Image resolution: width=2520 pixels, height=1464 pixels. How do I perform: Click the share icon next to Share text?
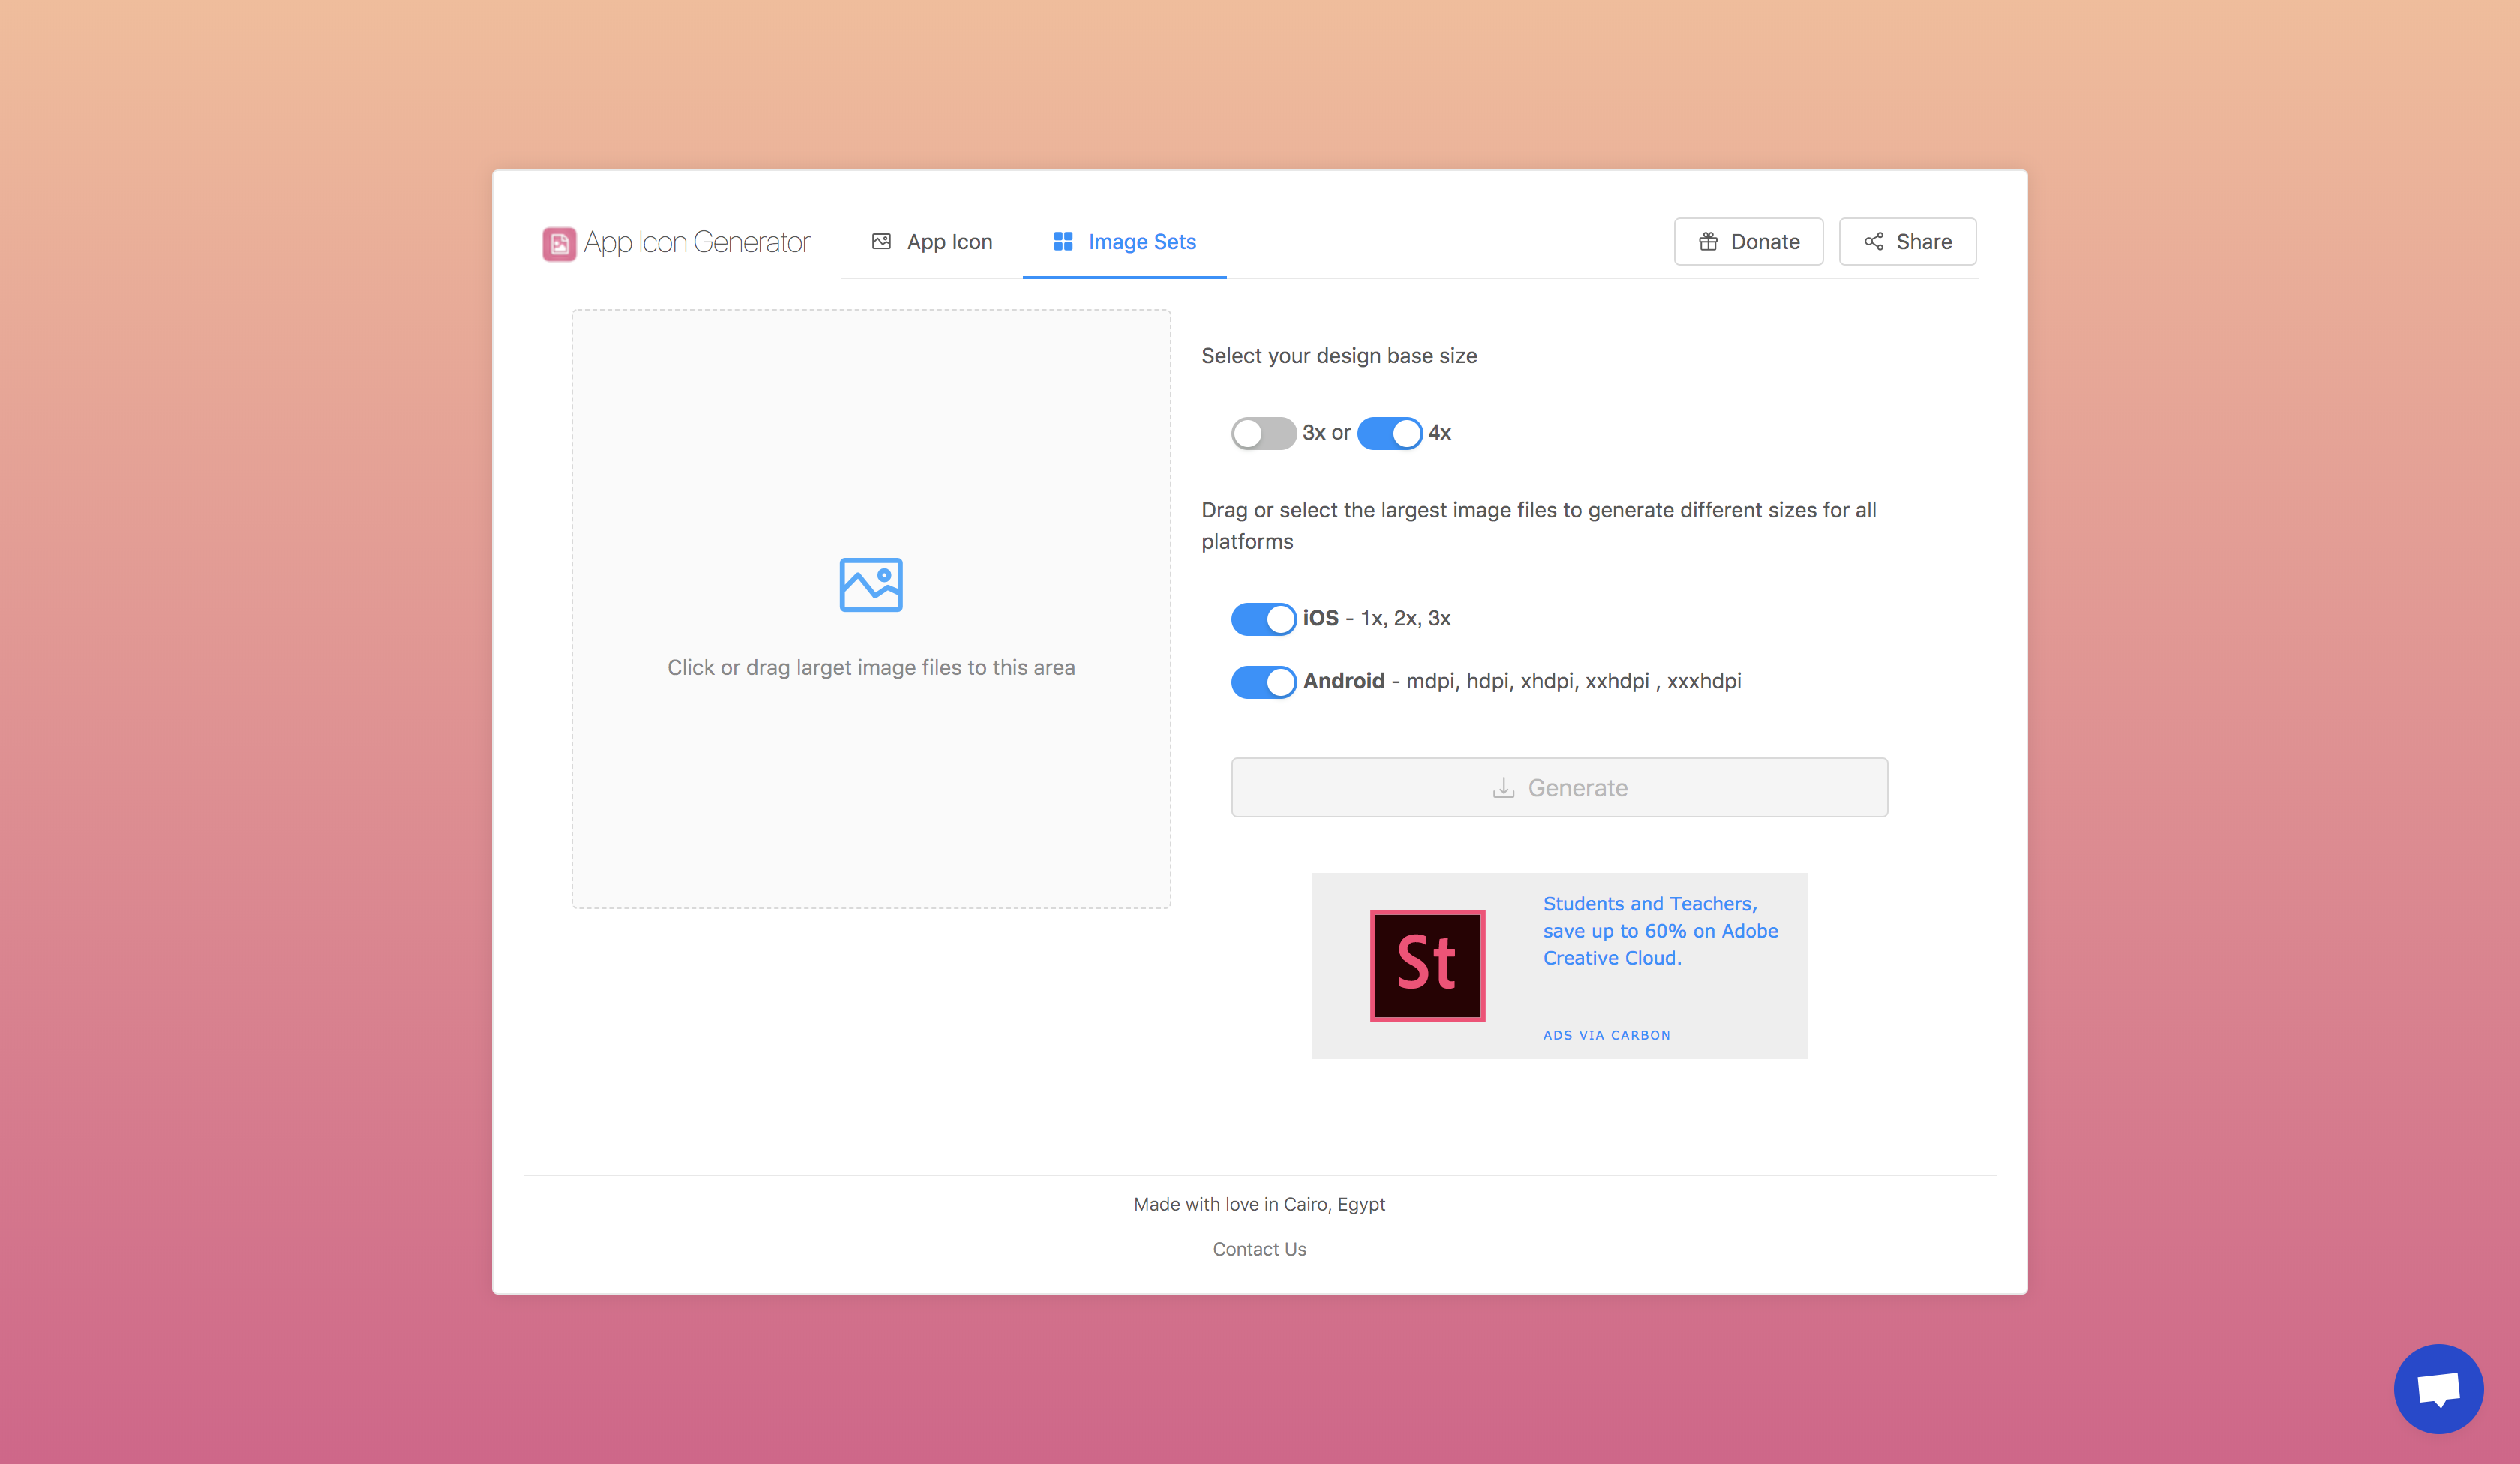click(1874, 241)
